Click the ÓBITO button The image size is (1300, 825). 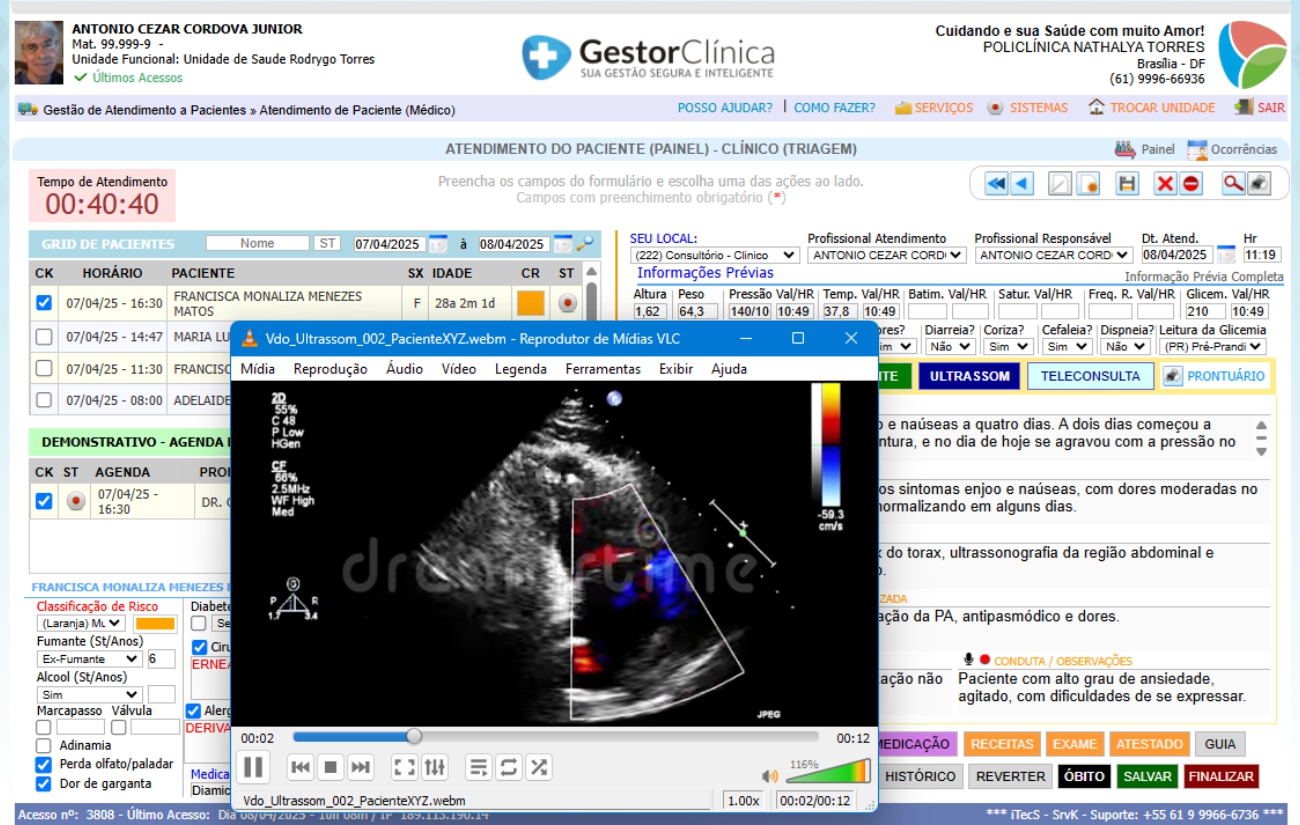click(1084, 776)
